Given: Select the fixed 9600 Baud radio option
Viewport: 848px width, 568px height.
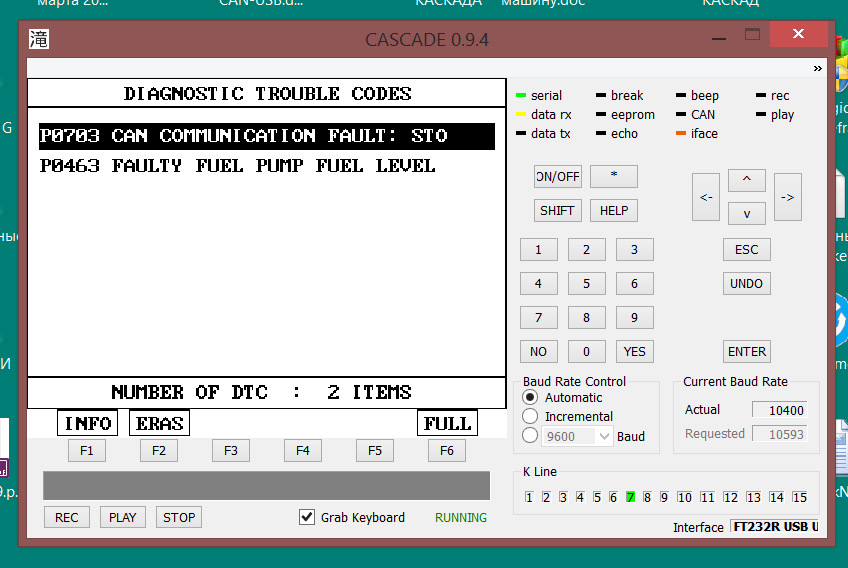Looking at the screenshot, I should pyautogui.click(x=530, y=435).
